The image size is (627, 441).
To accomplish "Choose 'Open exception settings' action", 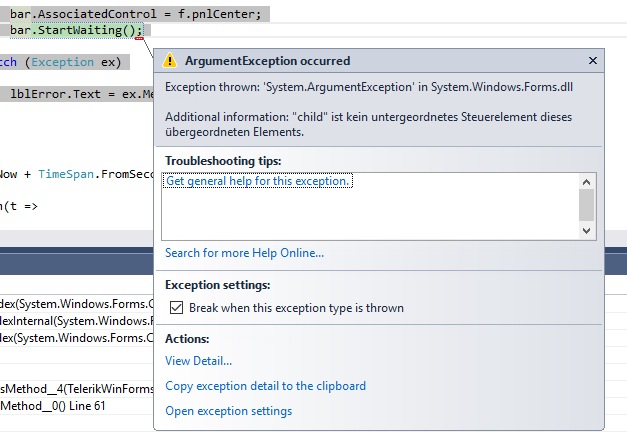I will pos(228,411).
